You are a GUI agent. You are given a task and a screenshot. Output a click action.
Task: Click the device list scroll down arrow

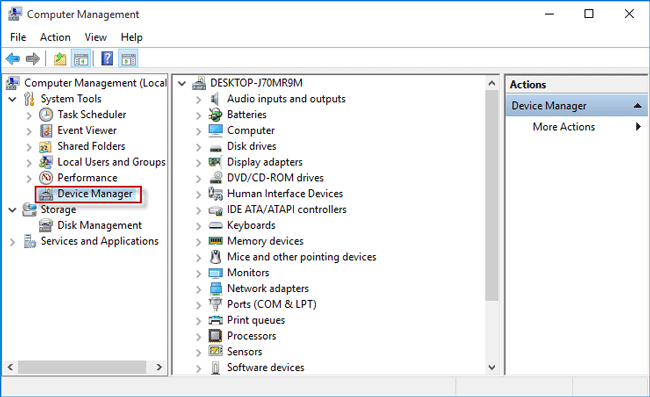pyautogui.click(x=492, y=368)
